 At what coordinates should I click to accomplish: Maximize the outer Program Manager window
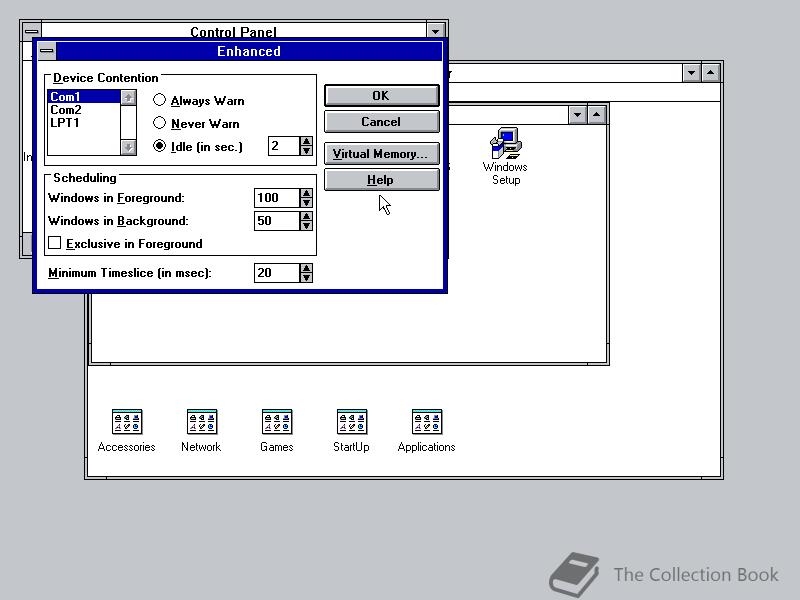tap(711, 73)
